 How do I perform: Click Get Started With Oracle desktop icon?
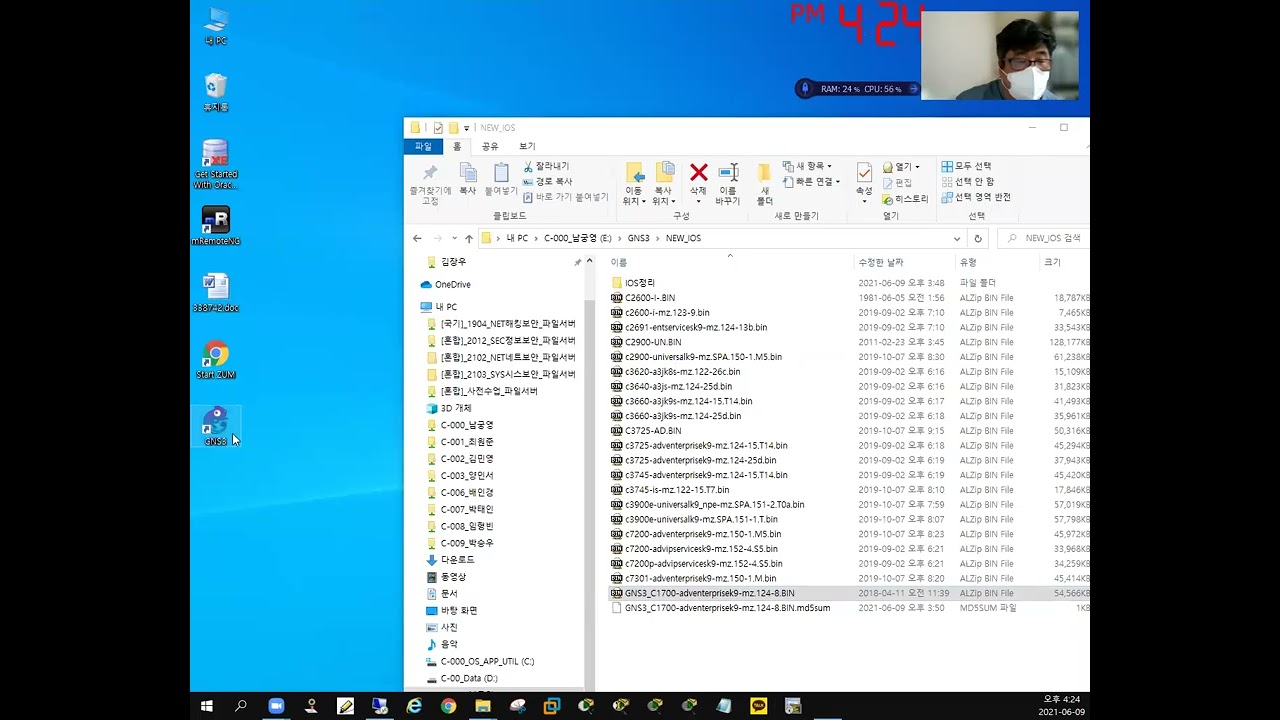click(216, 164)
